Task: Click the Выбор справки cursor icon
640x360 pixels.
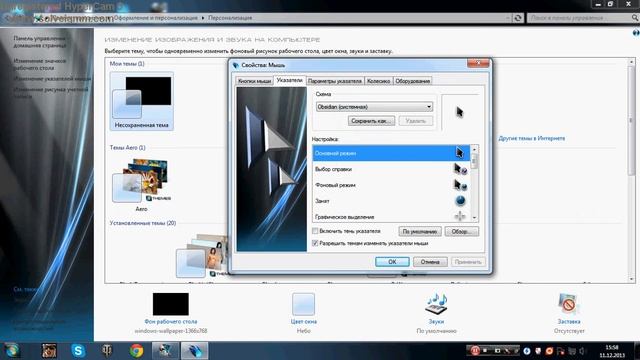Action: pyautogui.click(x=460, y=169)
